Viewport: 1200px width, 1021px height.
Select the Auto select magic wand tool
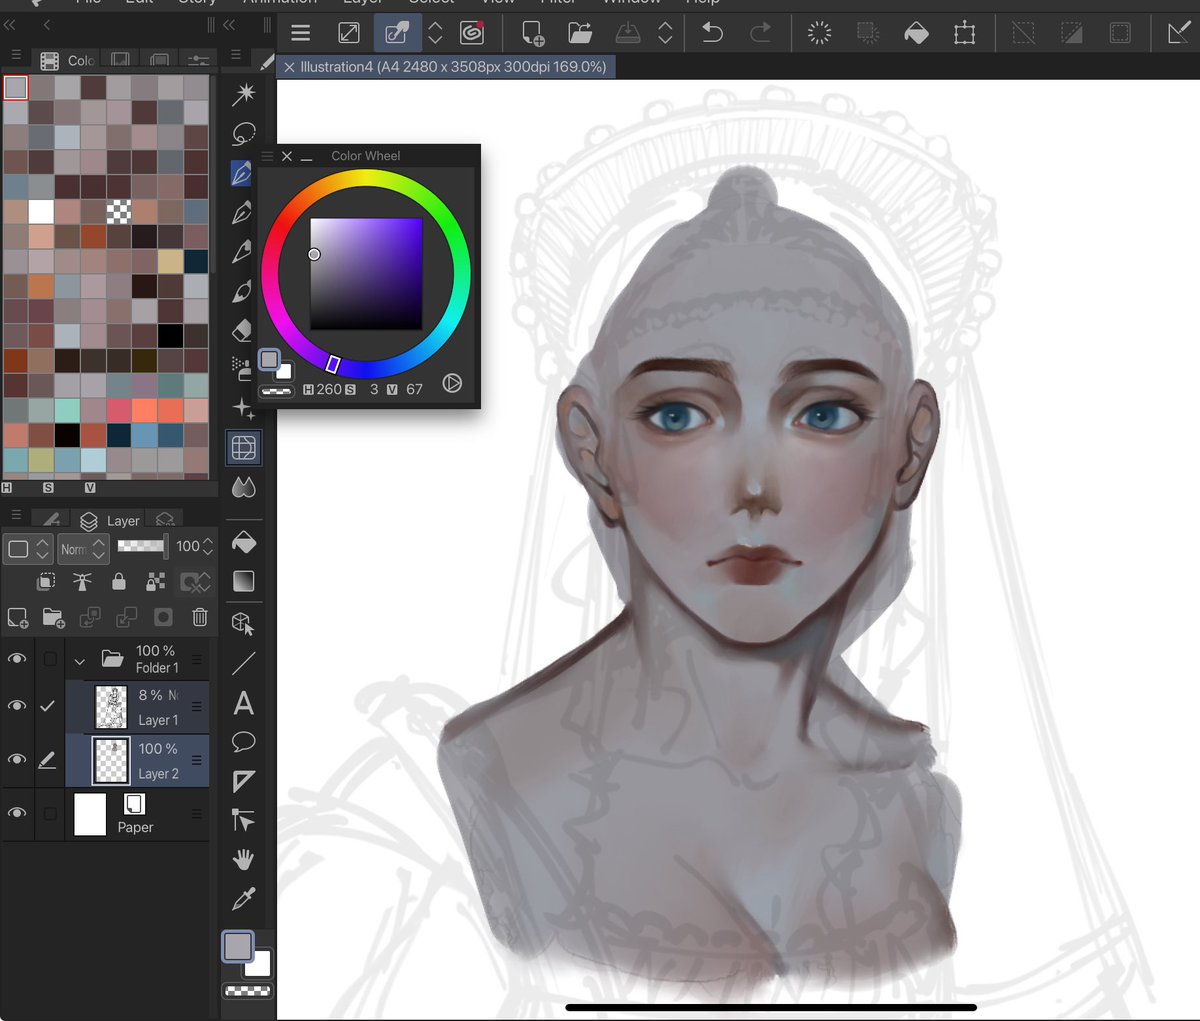(x=243, y=94)
